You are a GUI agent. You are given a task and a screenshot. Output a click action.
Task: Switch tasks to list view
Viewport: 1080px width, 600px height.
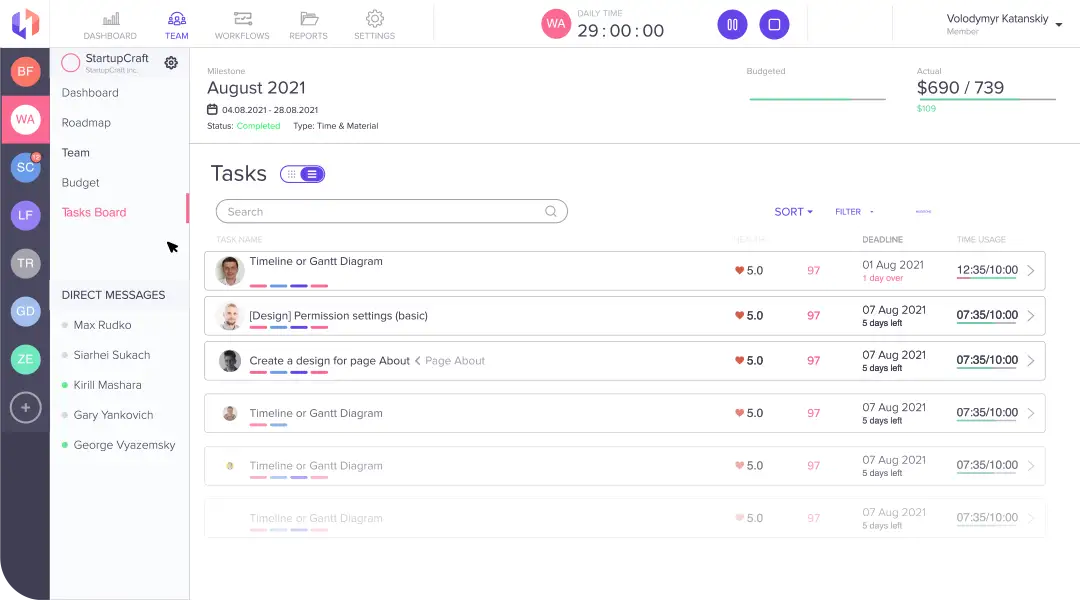(x=312, y=174)
